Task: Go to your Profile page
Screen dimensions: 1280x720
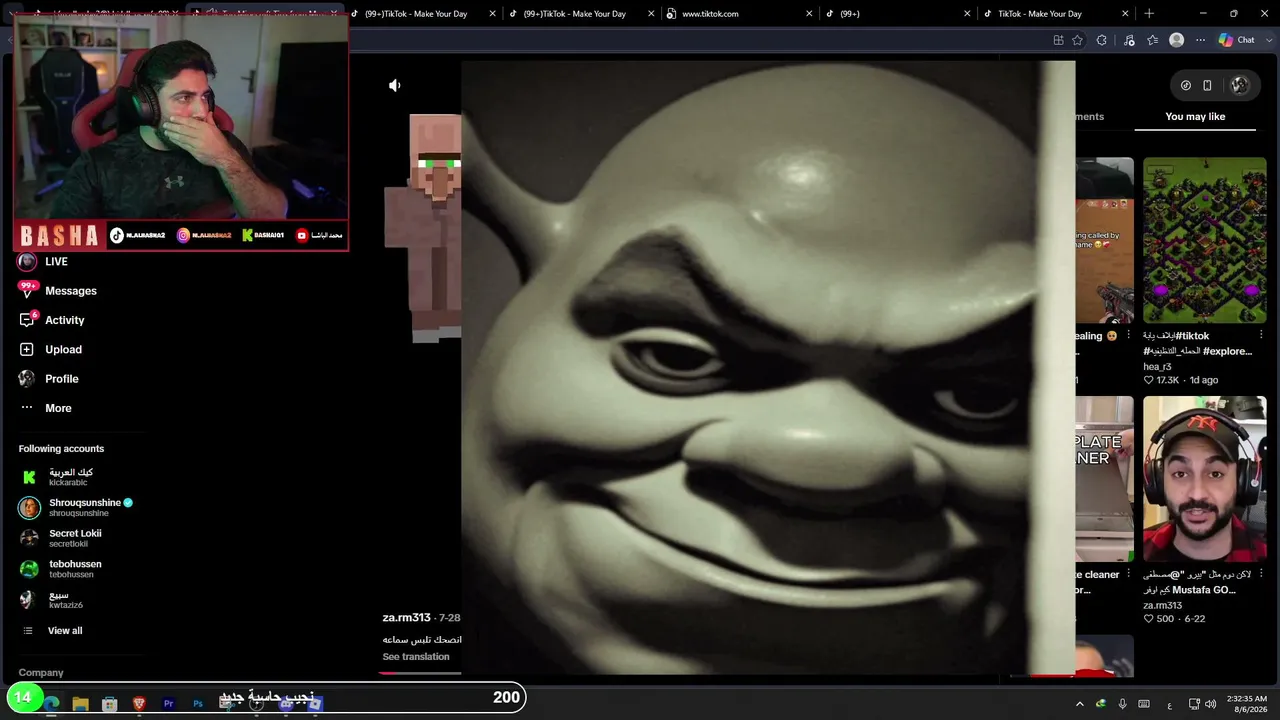Action: [x=49, y=379]
